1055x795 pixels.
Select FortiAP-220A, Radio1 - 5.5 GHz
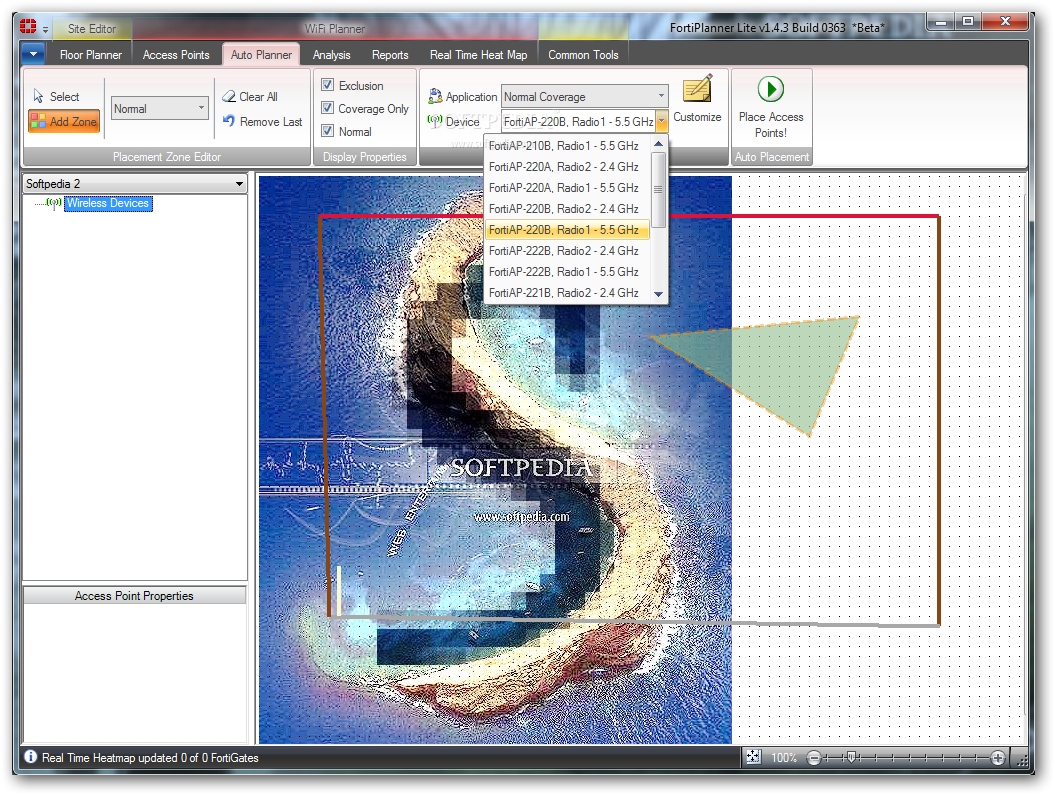point(567,188)
